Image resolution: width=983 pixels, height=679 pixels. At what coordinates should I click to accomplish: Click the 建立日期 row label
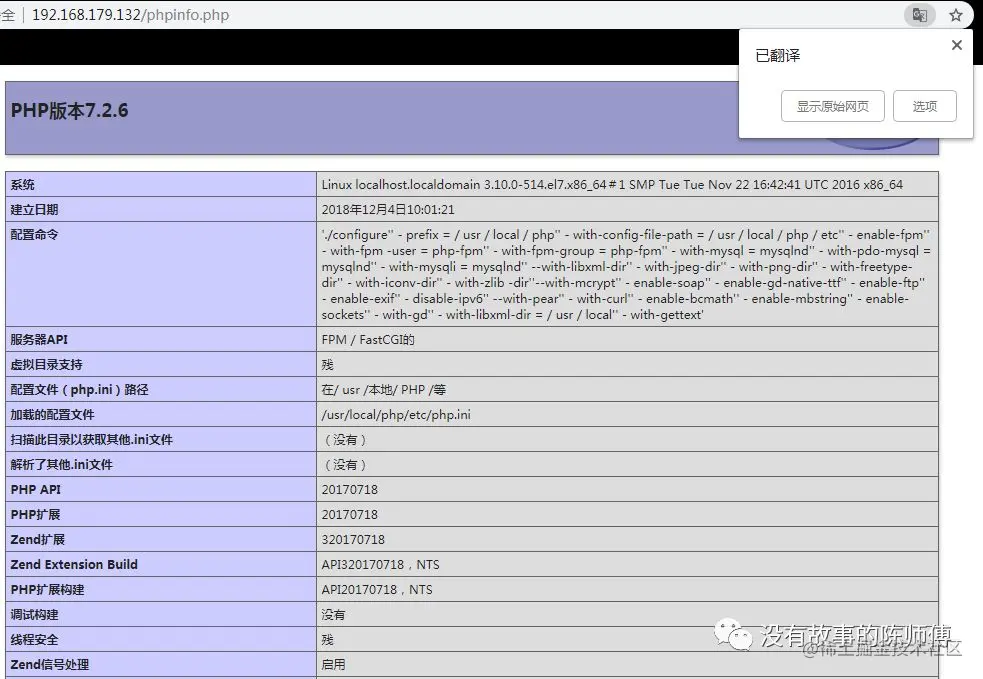point(34,209)
